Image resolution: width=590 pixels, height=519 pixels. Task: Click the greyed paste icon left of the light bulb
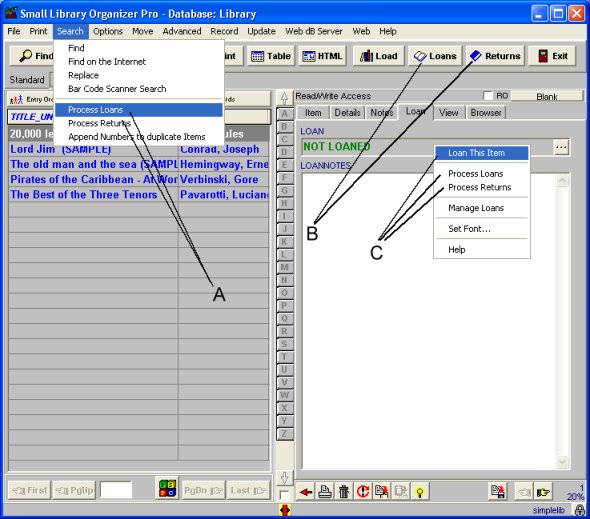click(401, 492)
